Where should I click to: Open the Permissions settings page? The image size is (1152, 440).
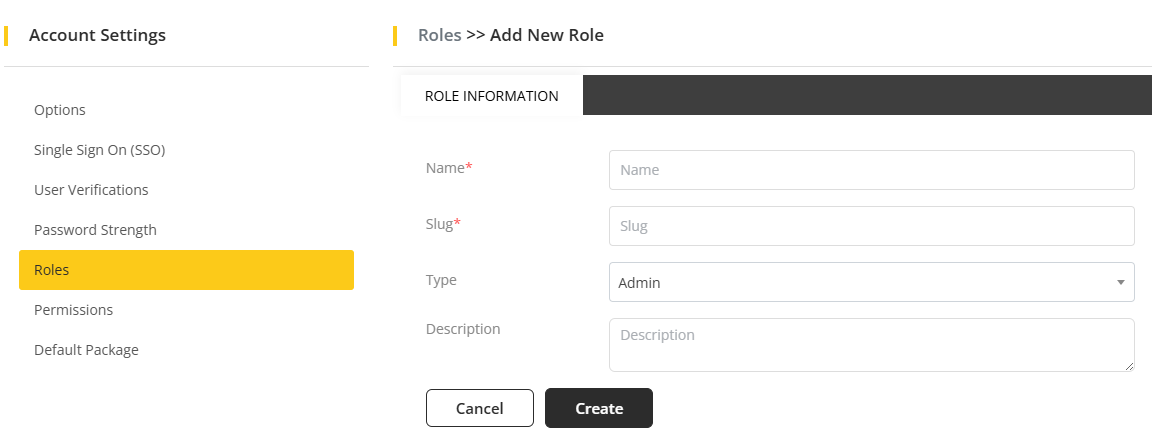point(73,310)
